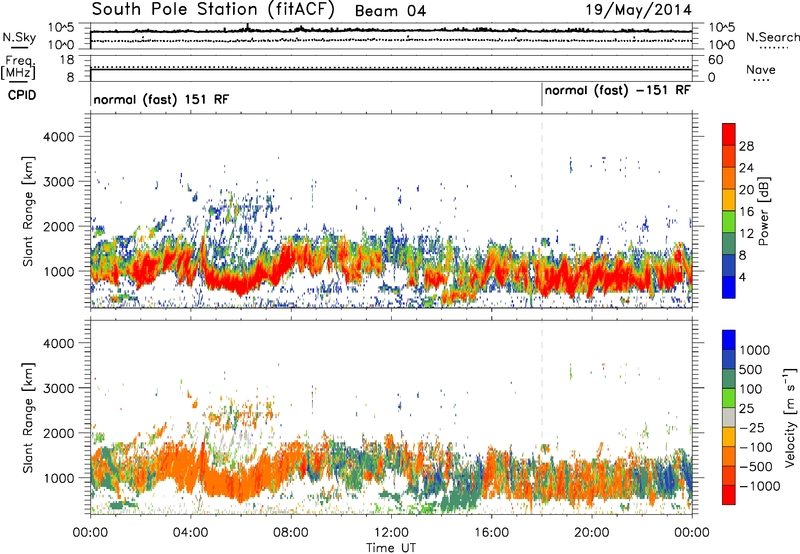800x554 pixels.
Task: Click the 'Power [dB]' colorbar title
Action: coord(763,211)
